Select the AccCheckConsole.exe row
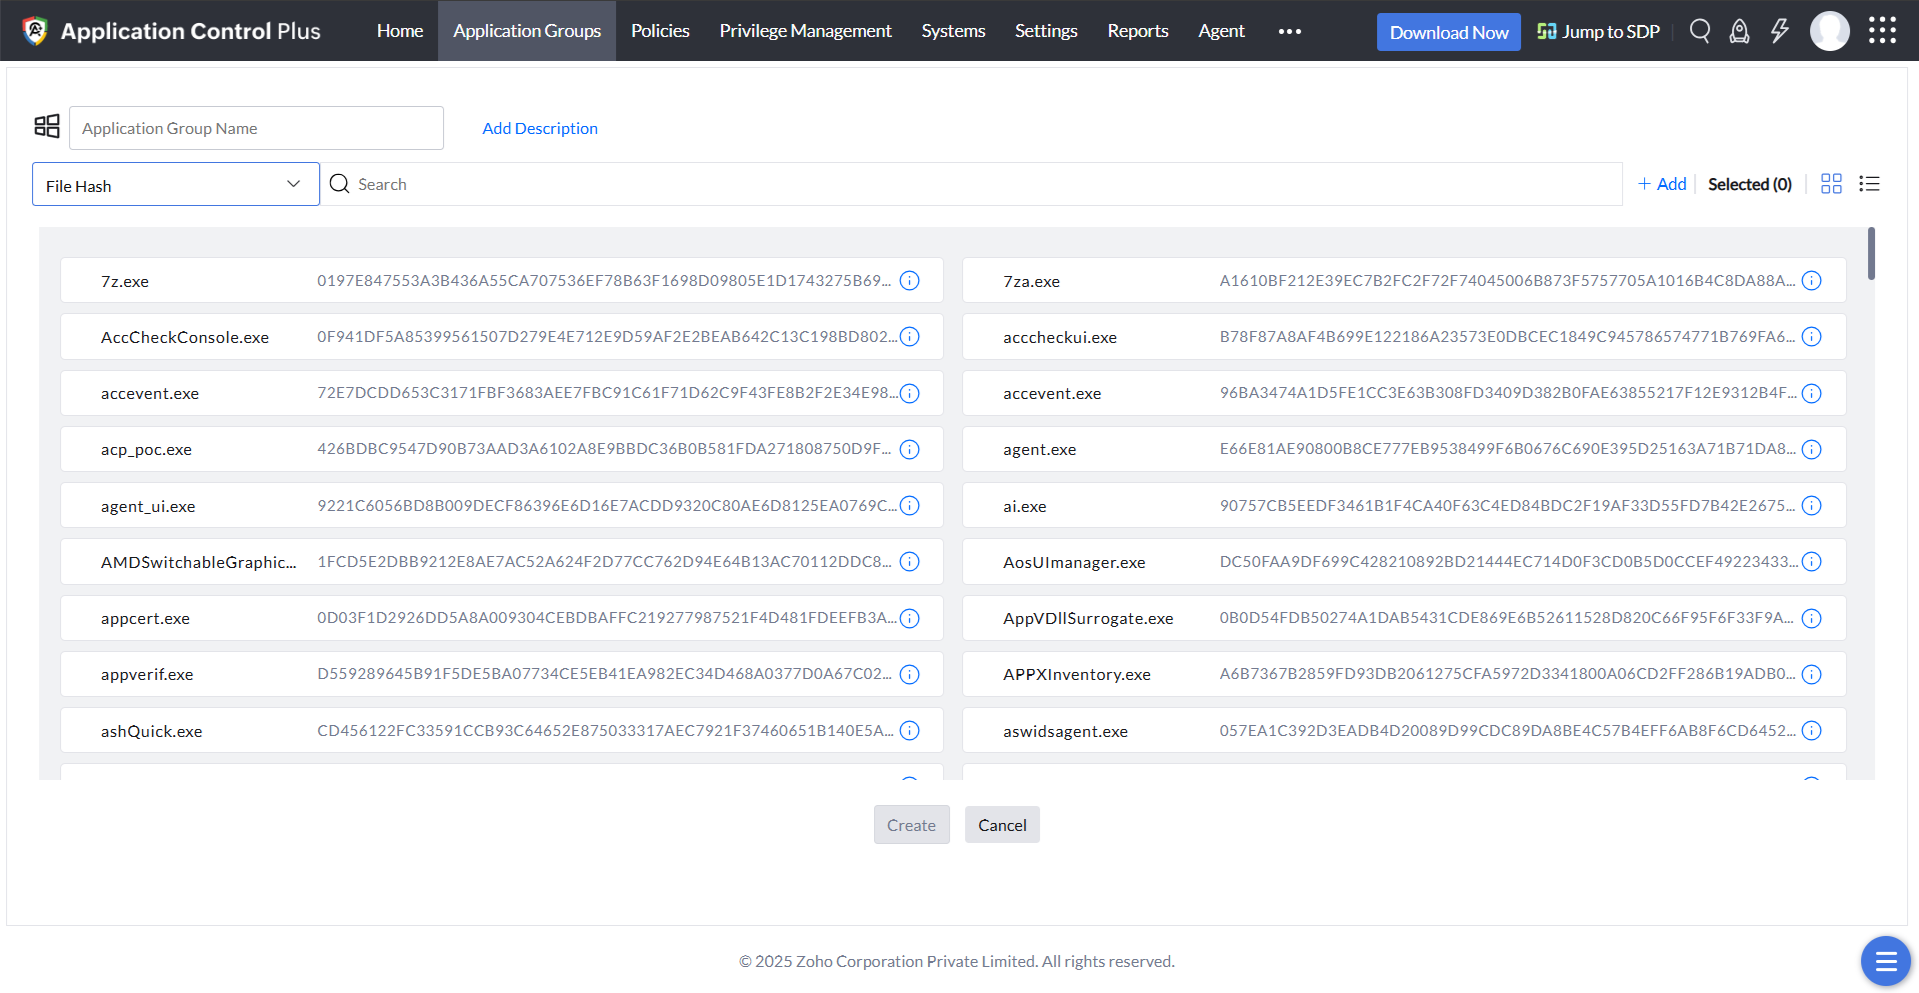Viewport: 1919px width, 993px height. pyautogui.click(x=502, y=337)
